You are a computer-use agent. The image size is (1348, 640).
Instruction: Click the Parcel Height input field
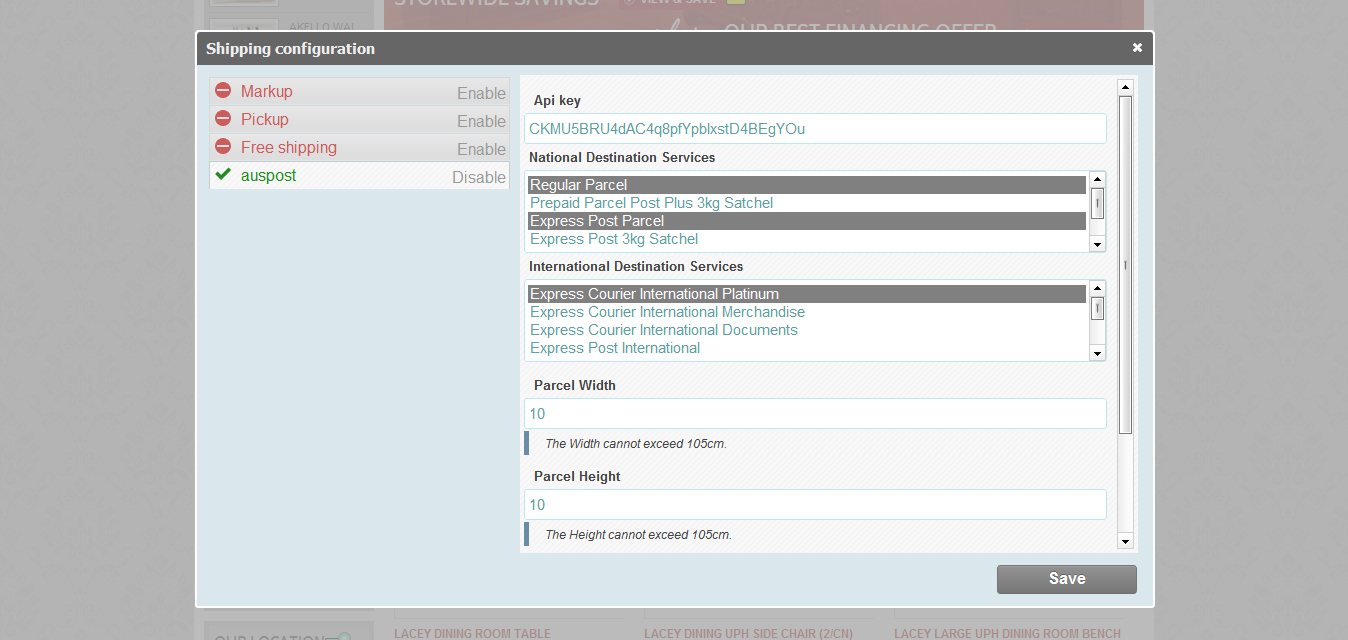(x=815, y=505)
